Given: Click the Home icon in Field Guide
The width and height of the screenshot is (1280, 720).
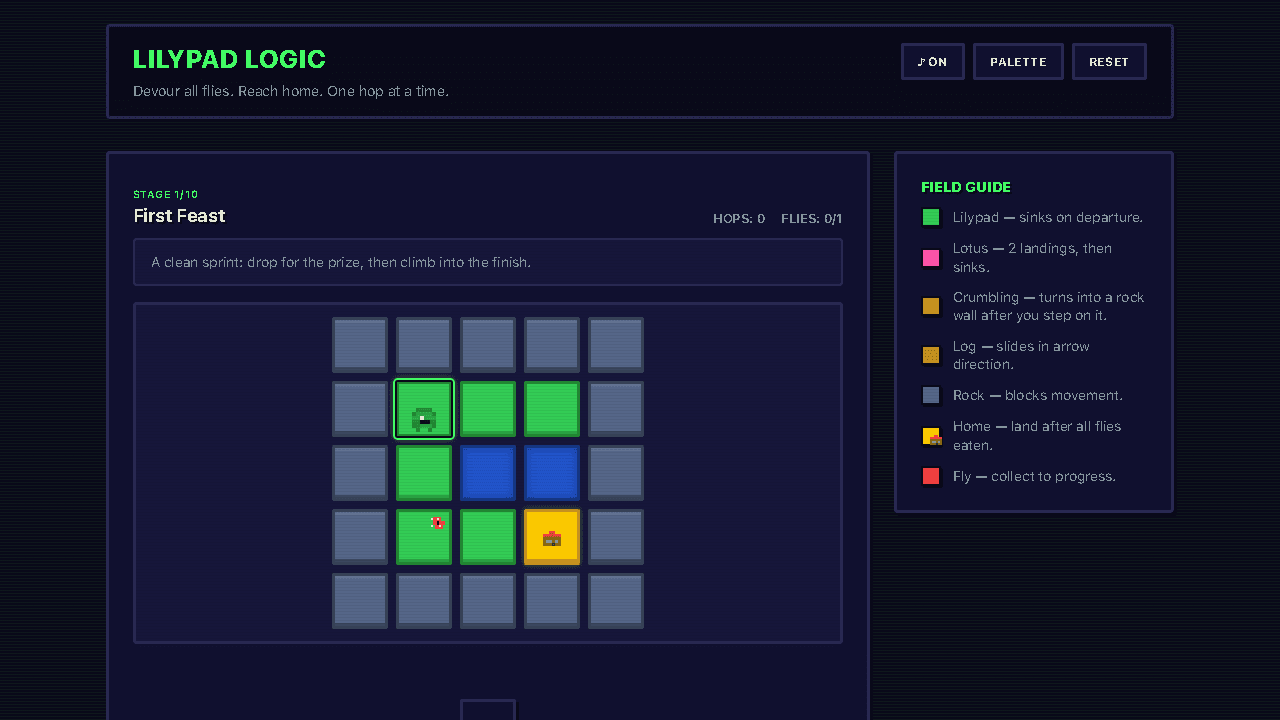Looking at the screenshot, I should [x=931, y=436].
